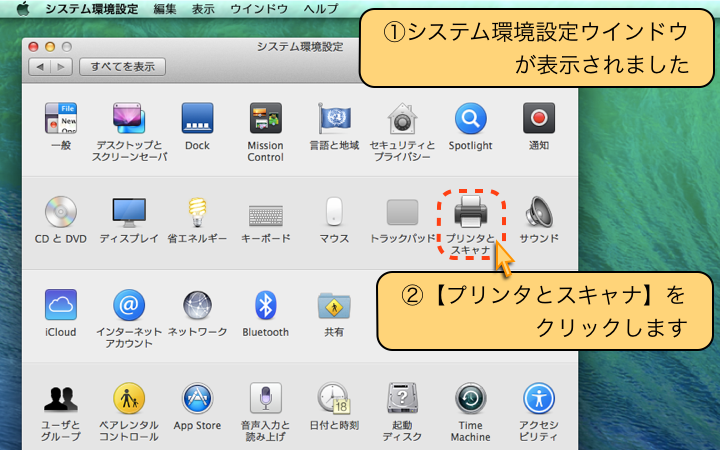Open ペアレンタルコントロール preferences
The height and width of the screenshot is (450, 720).
129,398
